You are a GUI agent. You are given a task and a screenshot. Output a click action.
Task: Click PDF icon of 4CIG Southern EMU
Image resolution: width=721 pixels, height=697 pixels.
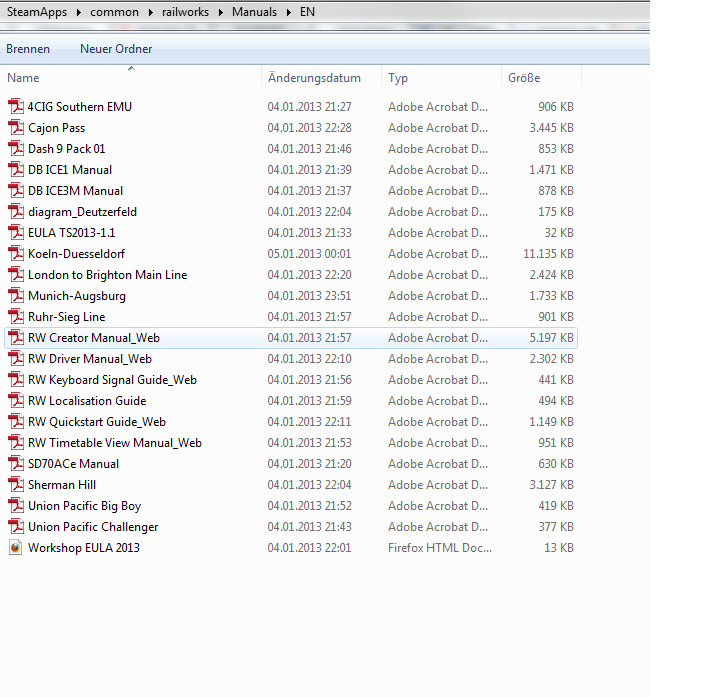click(x=16, y=107)
